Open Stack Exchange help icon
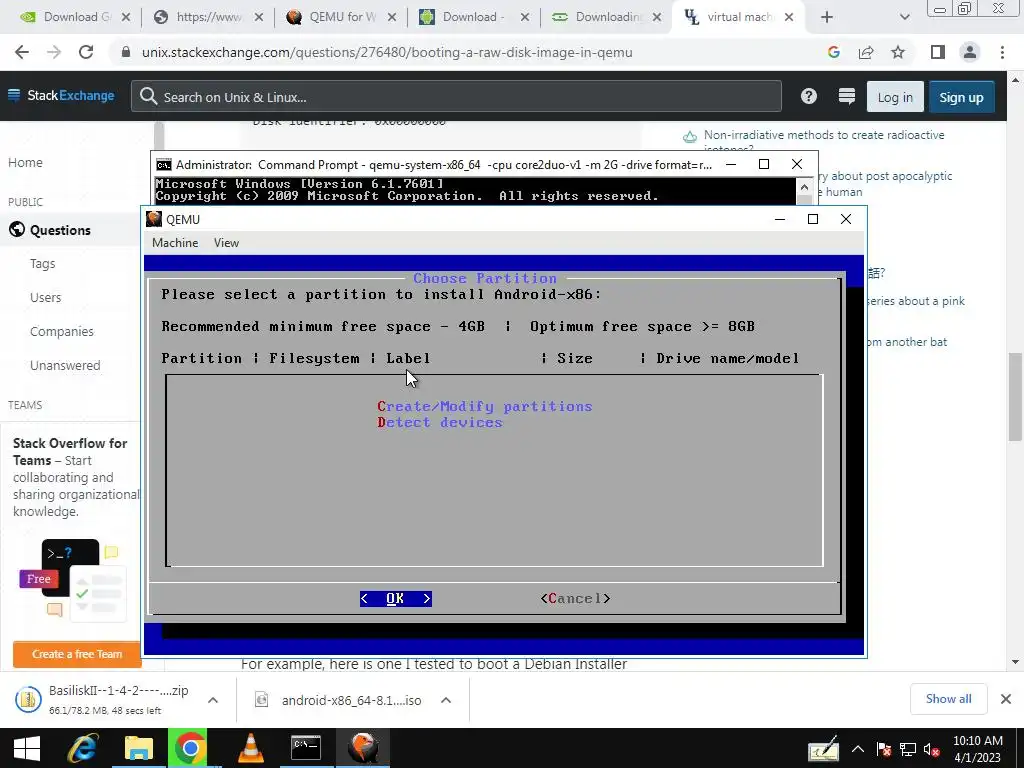1024x768 pixels. click(x=808, y=97)
